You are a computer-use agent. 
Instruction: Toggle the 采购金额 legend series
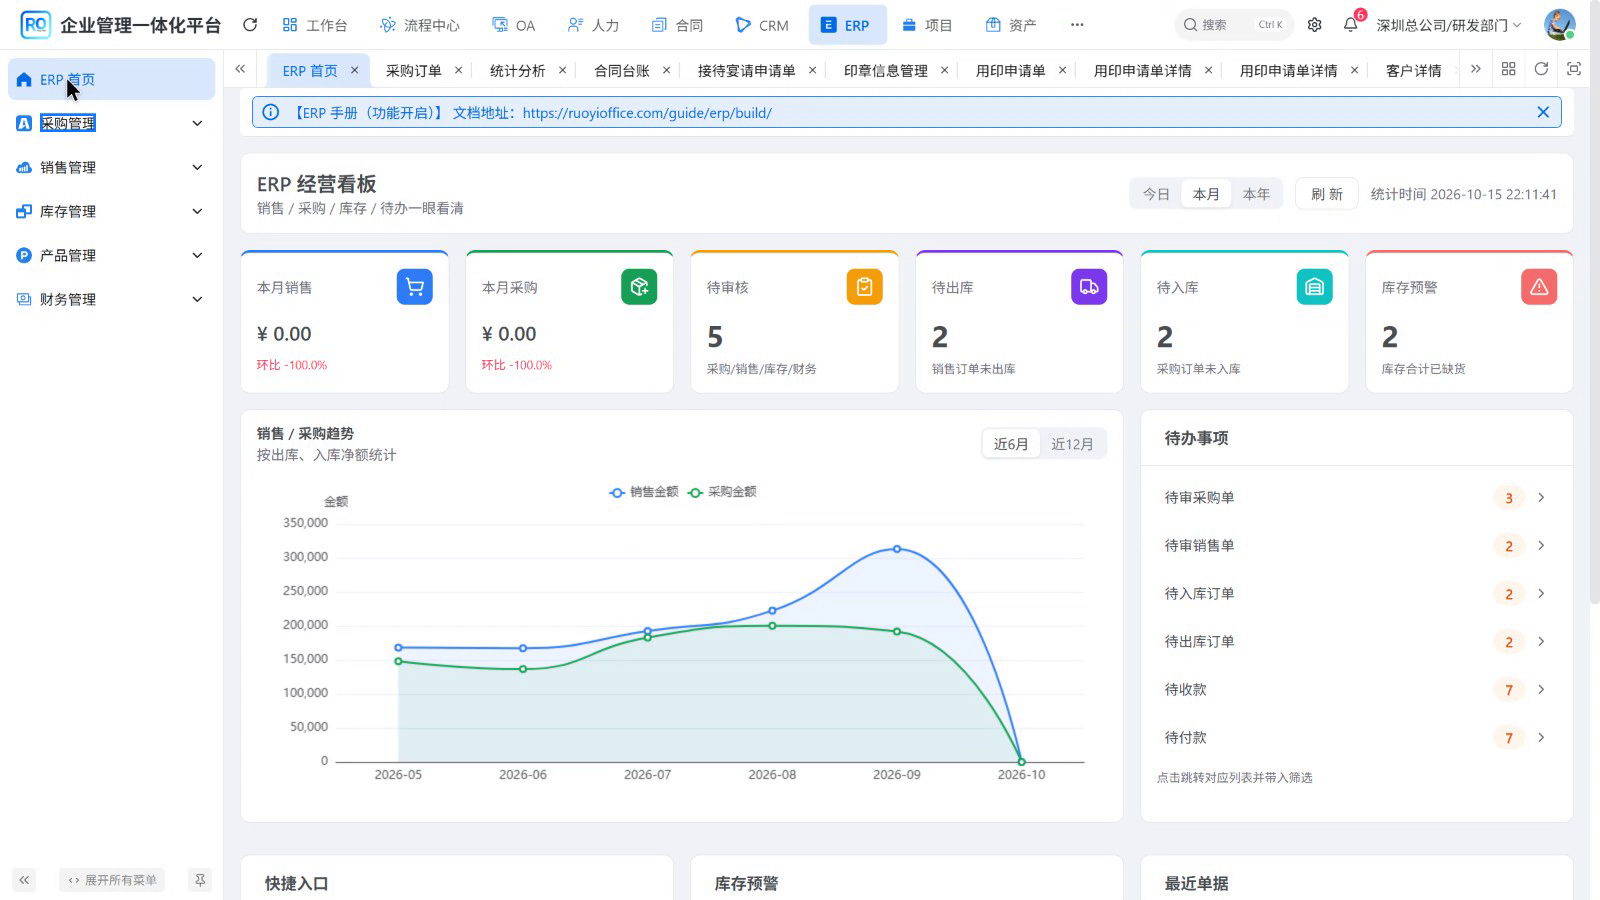tap(722, 492)
